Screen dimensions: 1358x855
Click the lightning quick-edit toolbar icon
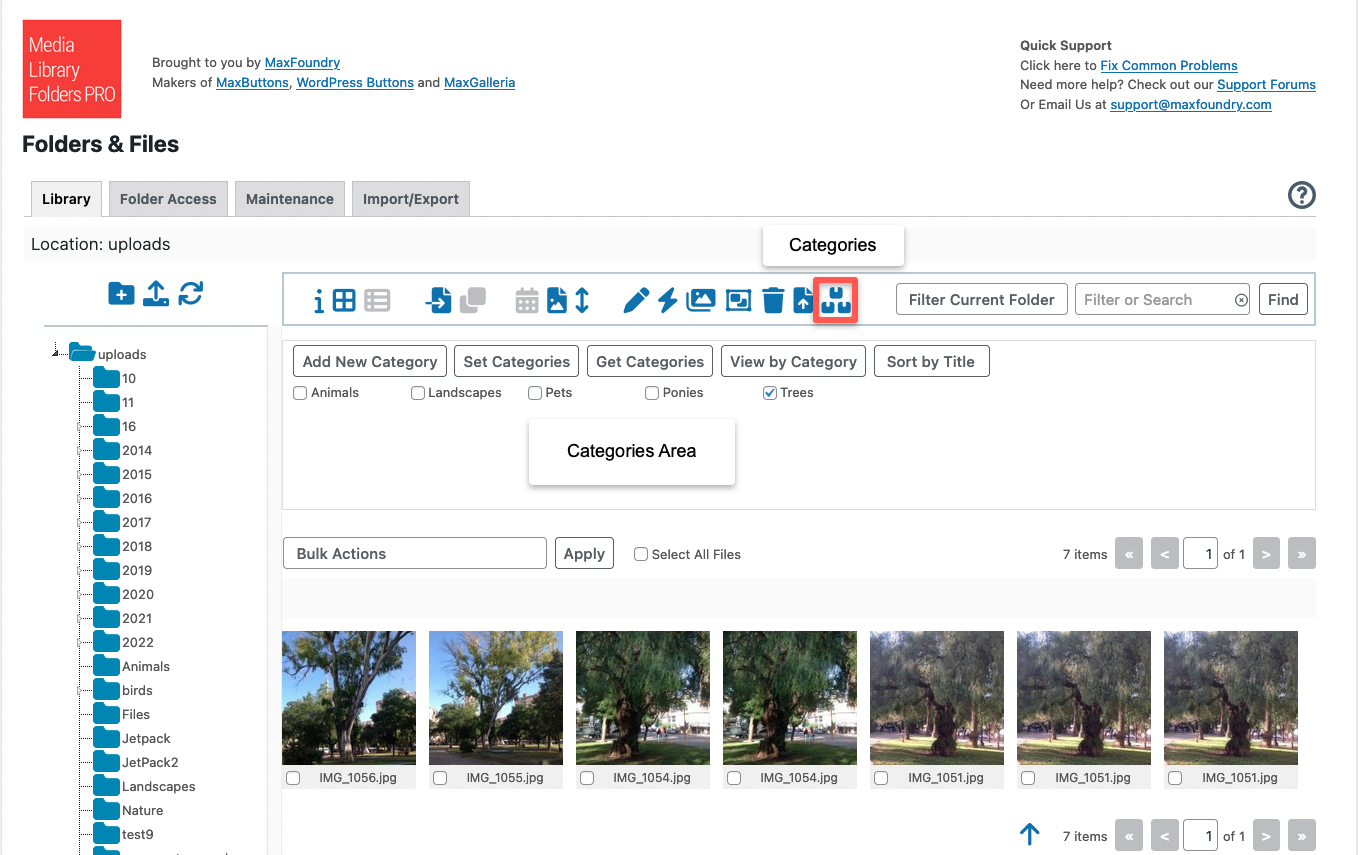pyautogui.click(x=666, y=299)
